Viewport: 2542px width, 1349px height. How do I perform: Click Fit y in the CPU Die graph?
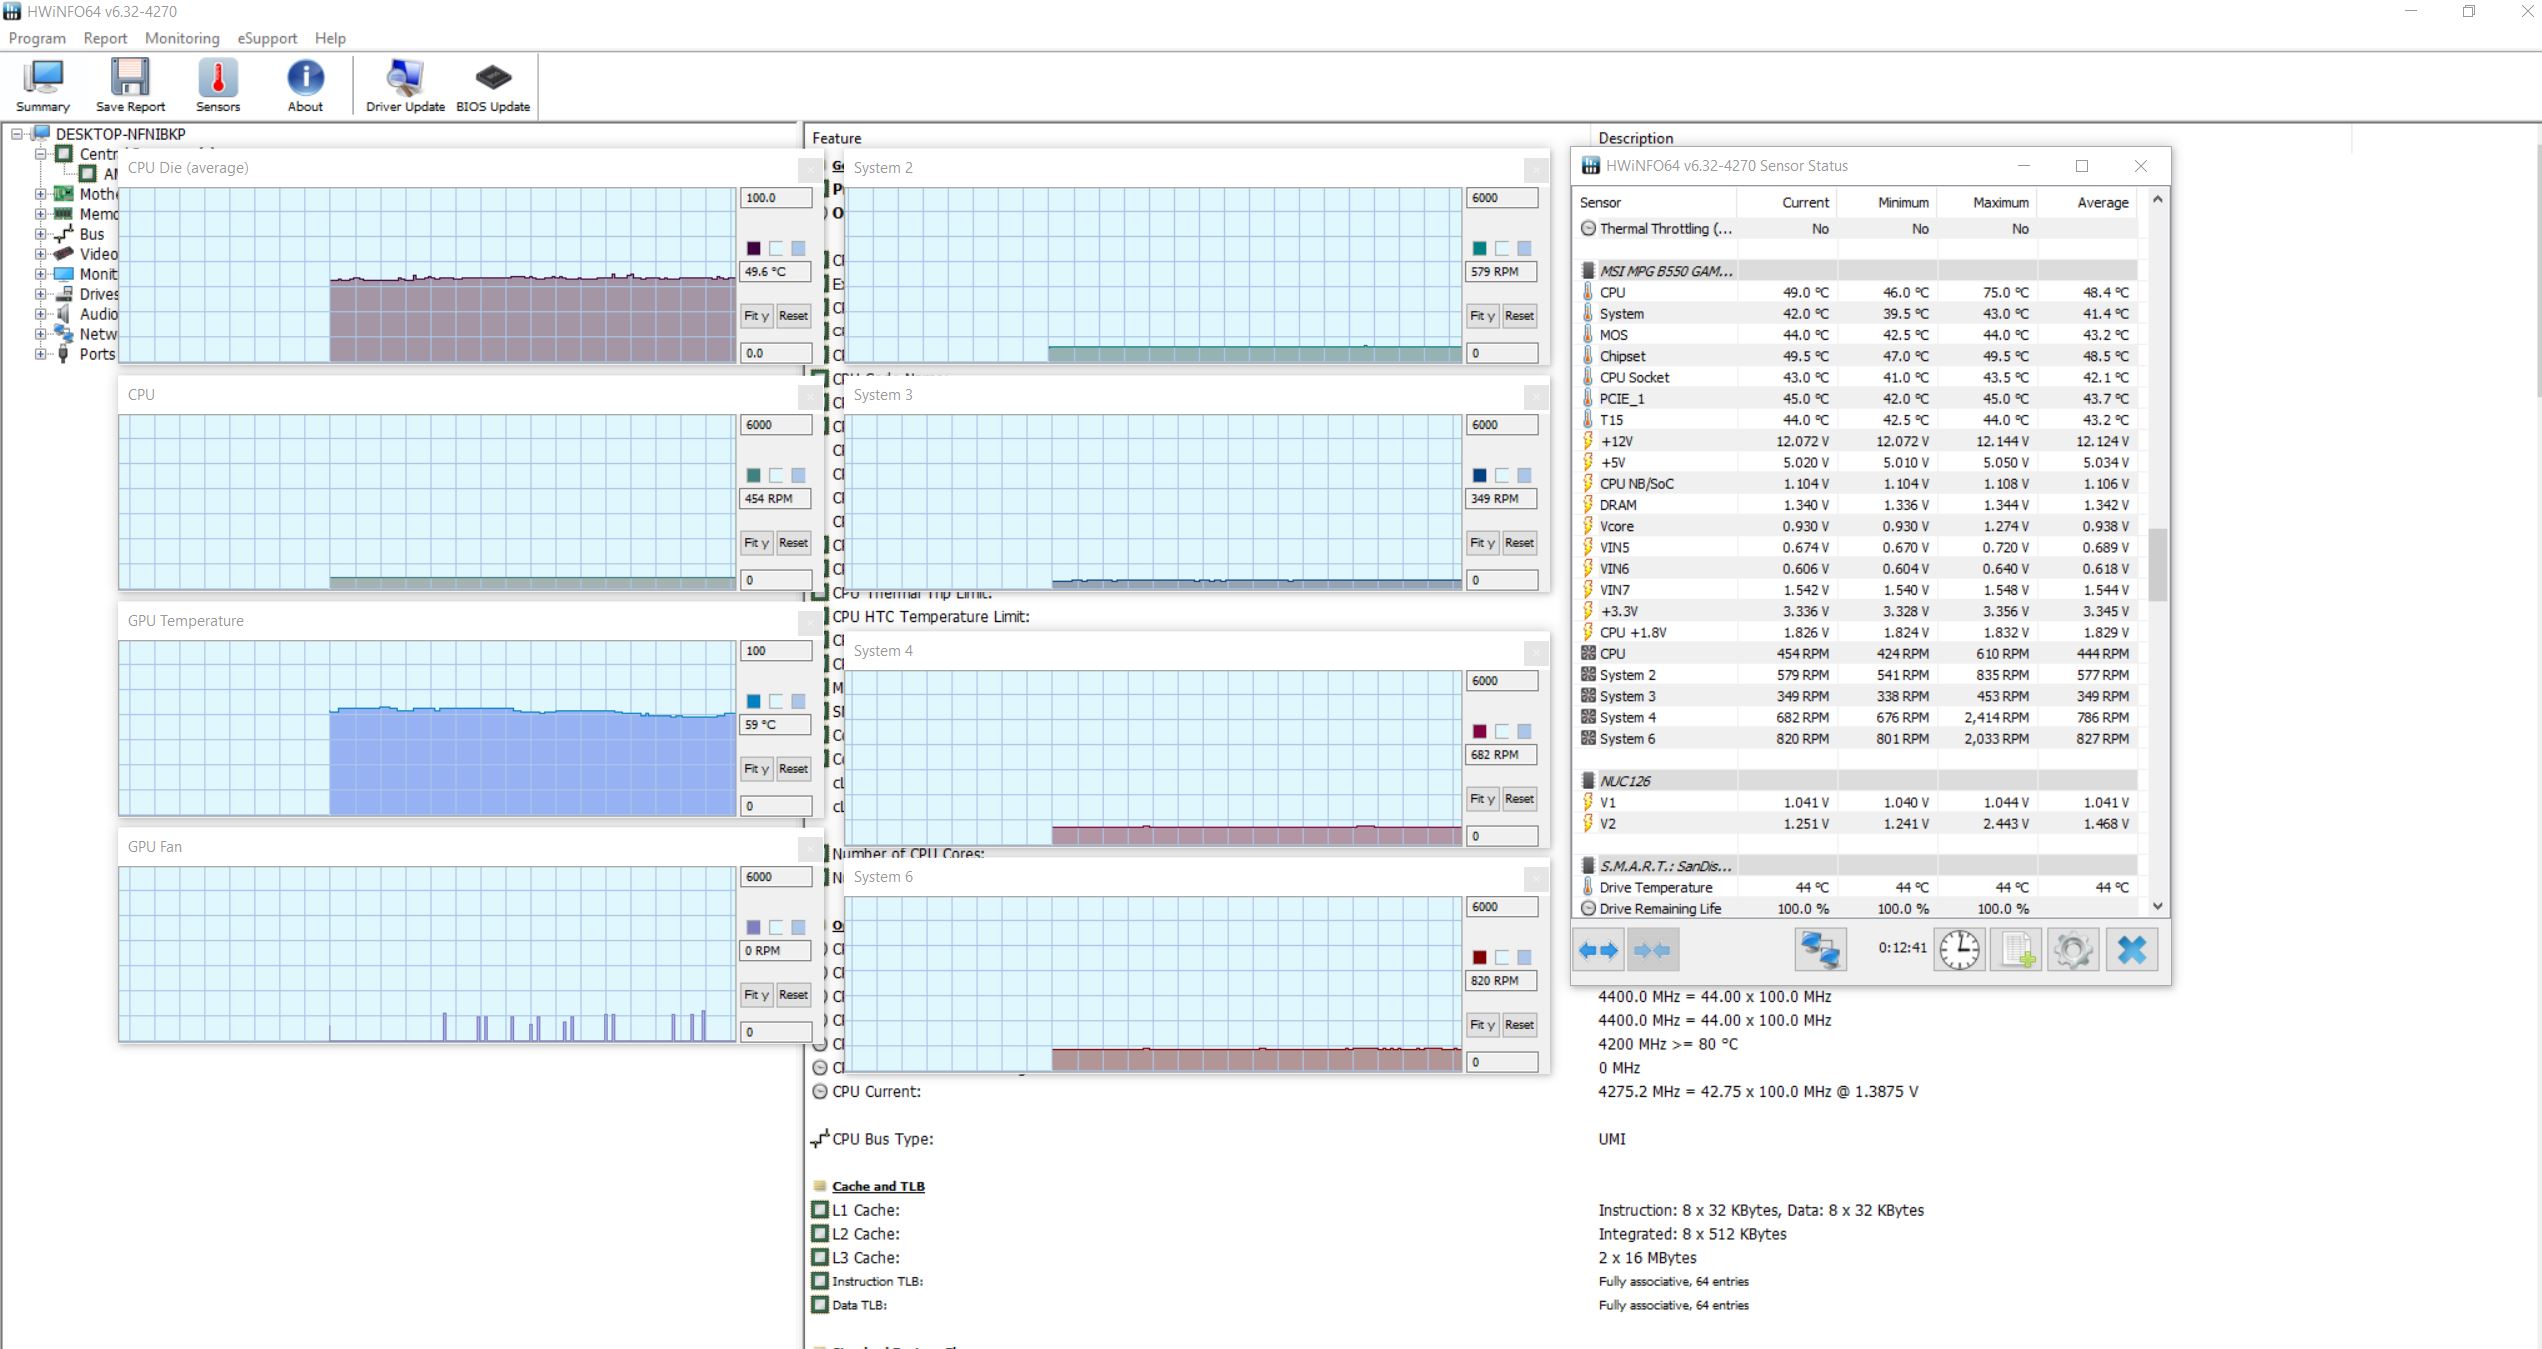click(757, 316)
